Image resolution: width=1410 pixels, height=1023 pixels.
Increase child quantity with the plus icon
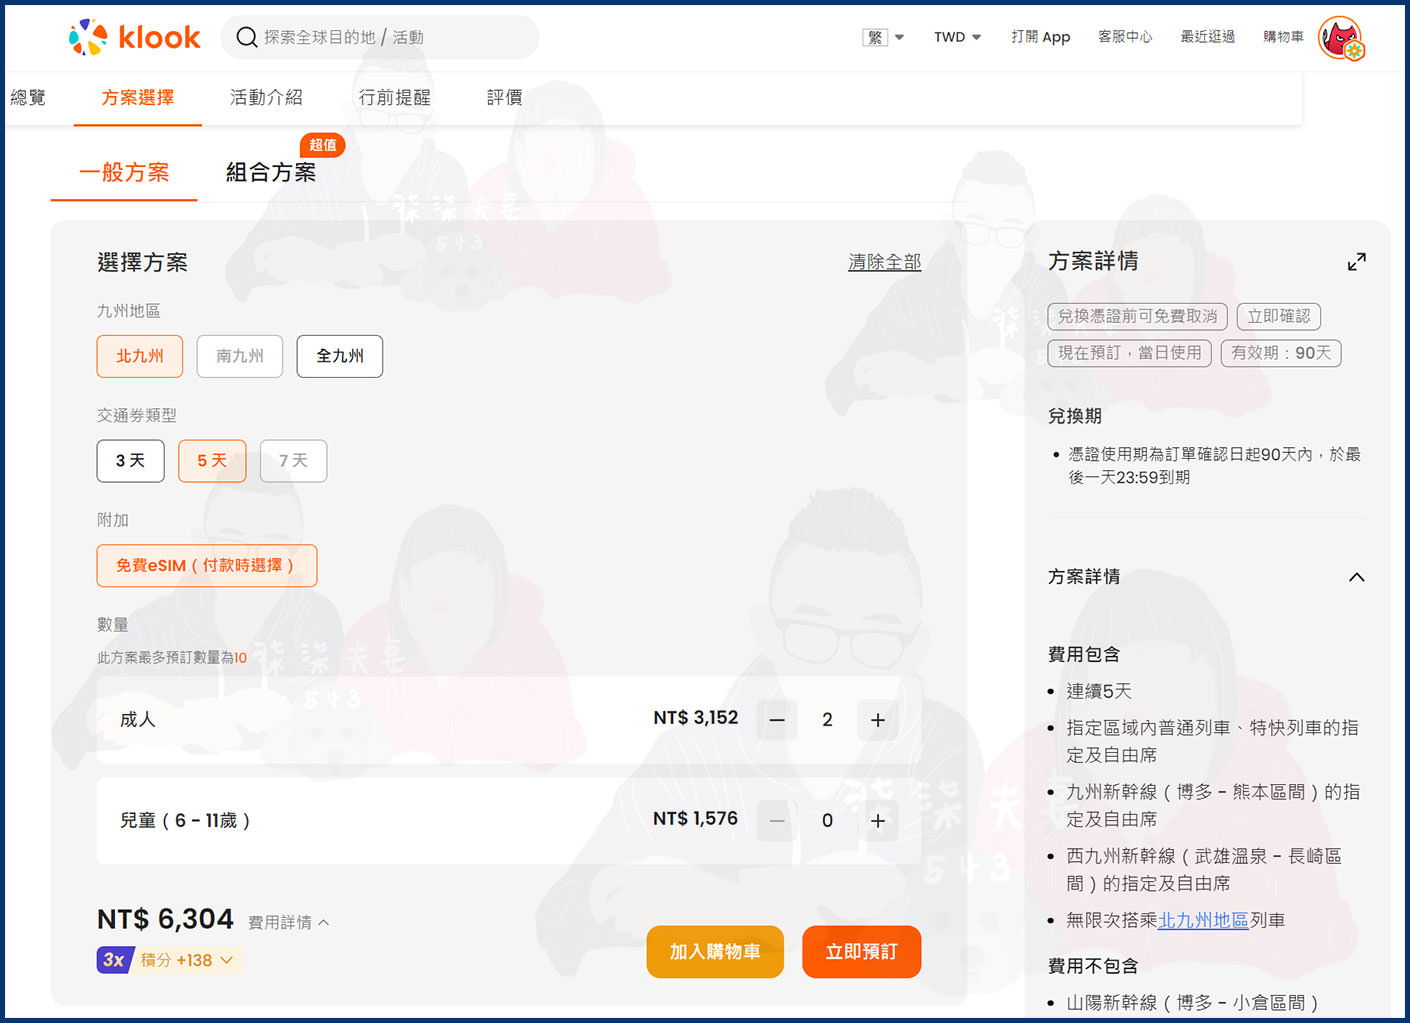tap(878, 820)
